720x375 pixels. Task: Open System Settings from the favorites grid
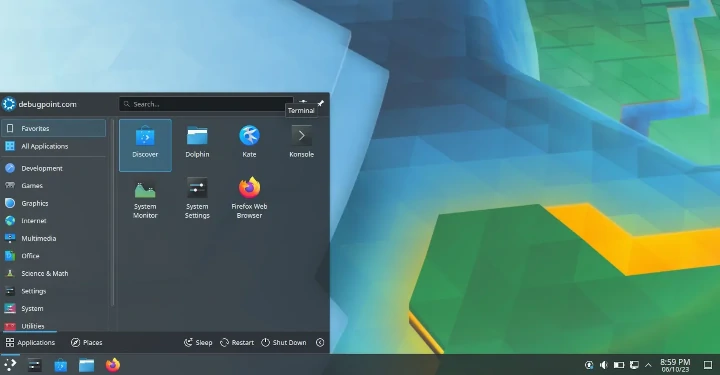tap(197, 198)
